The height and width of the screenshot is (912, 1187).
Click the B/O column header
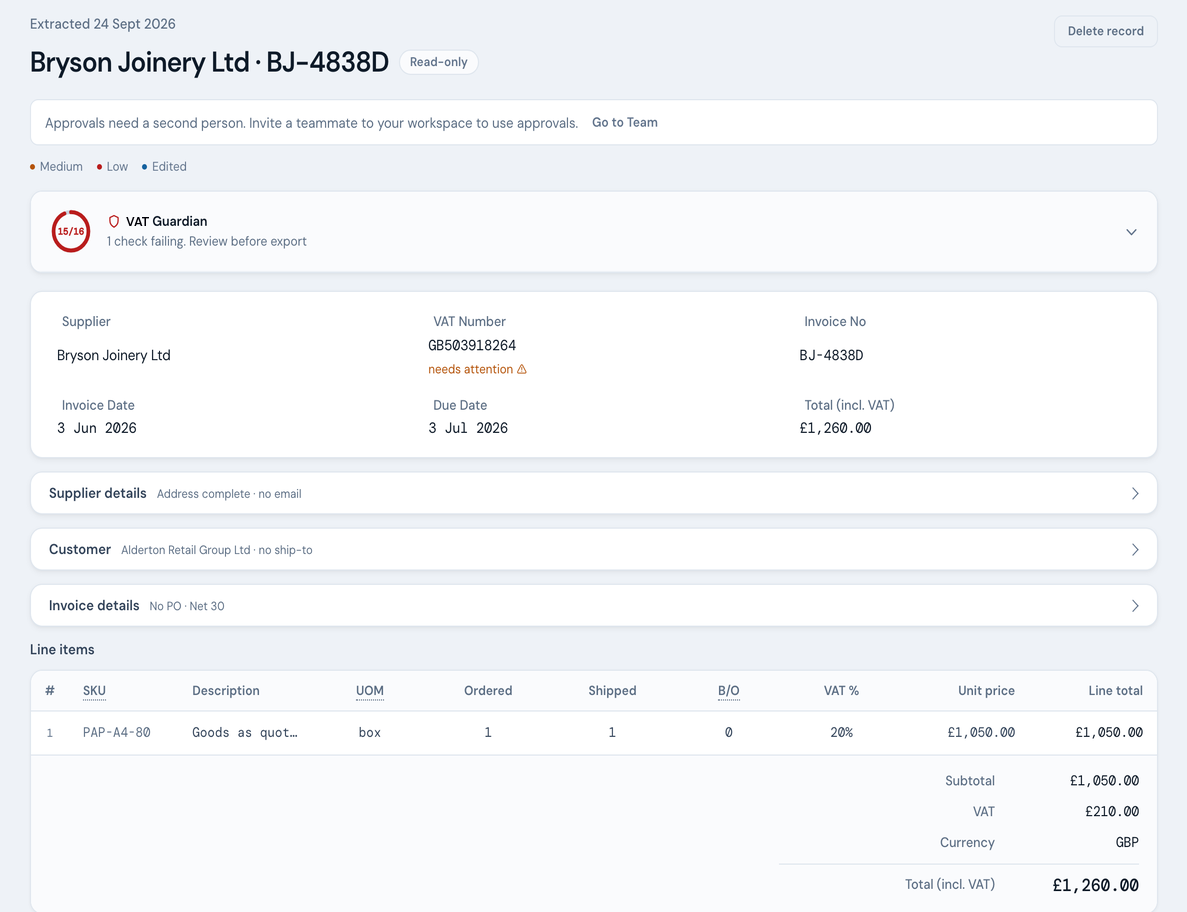(728, 690)
